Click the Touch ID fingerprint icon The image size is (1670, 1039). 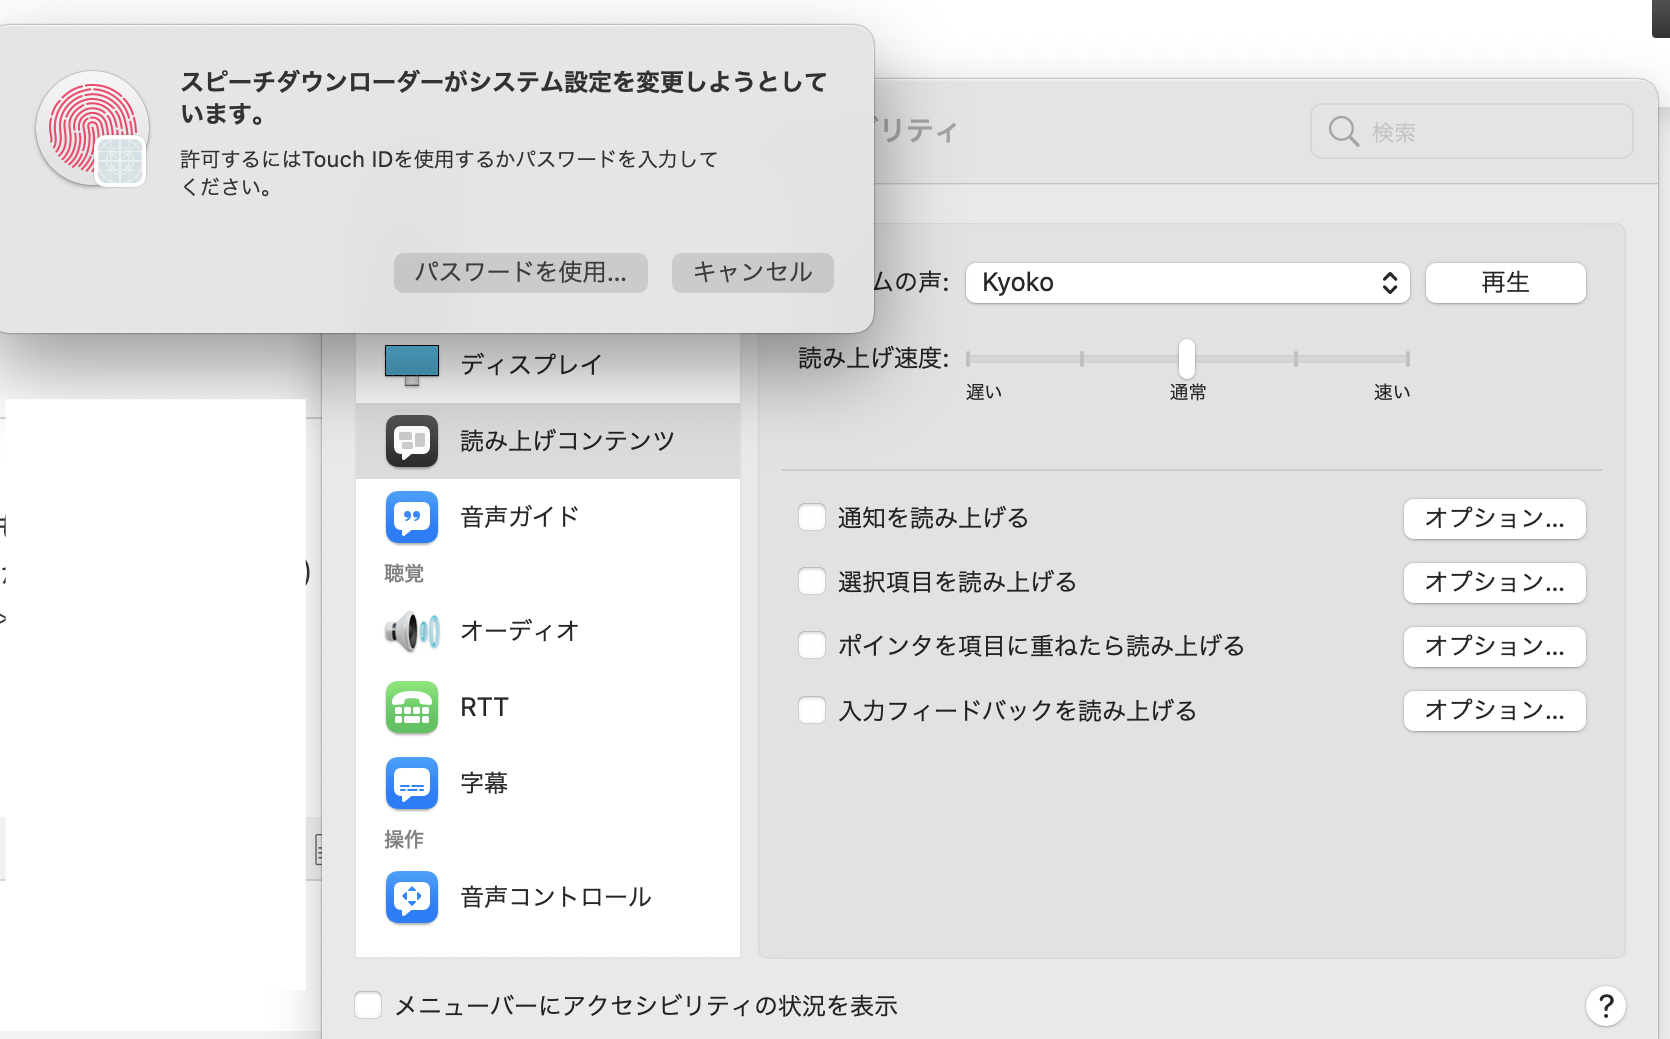coord(92,127)
